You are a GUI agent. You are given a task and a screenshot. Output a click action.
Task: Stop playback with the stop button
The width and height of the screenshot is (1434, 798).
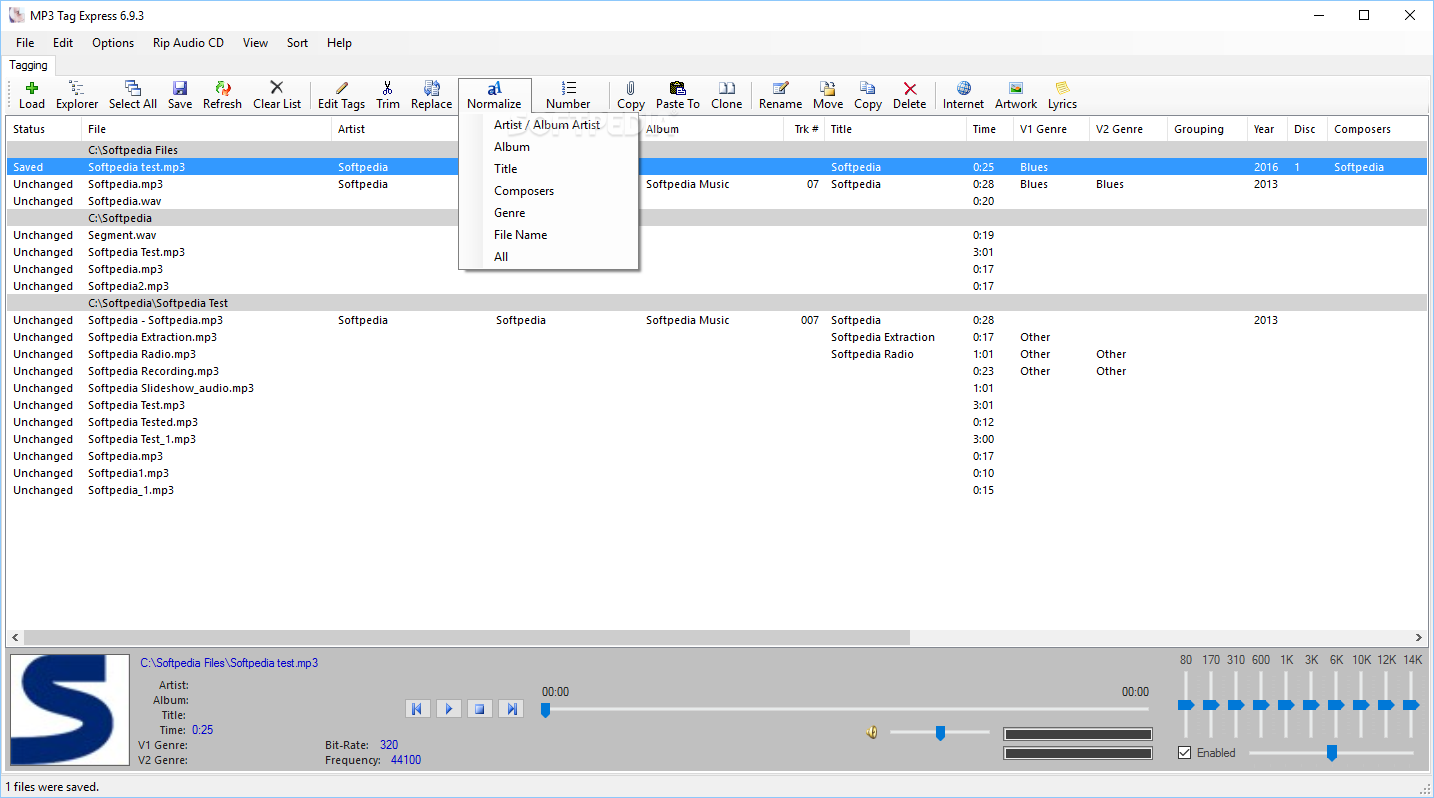point(480,708)
